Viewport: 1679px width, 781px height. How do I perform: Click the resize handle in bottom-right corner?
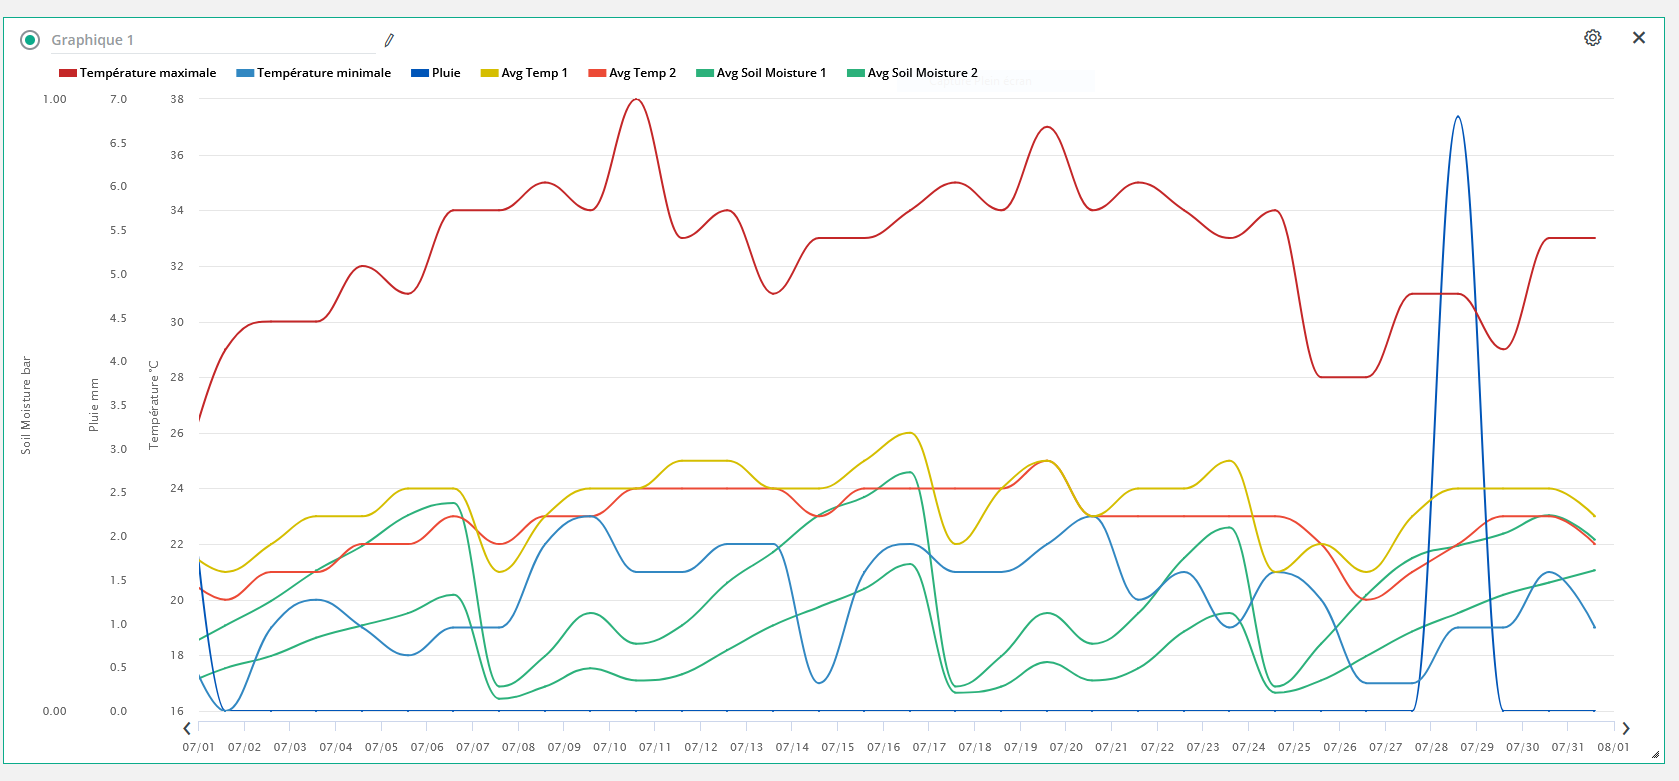click(1656, 755)
